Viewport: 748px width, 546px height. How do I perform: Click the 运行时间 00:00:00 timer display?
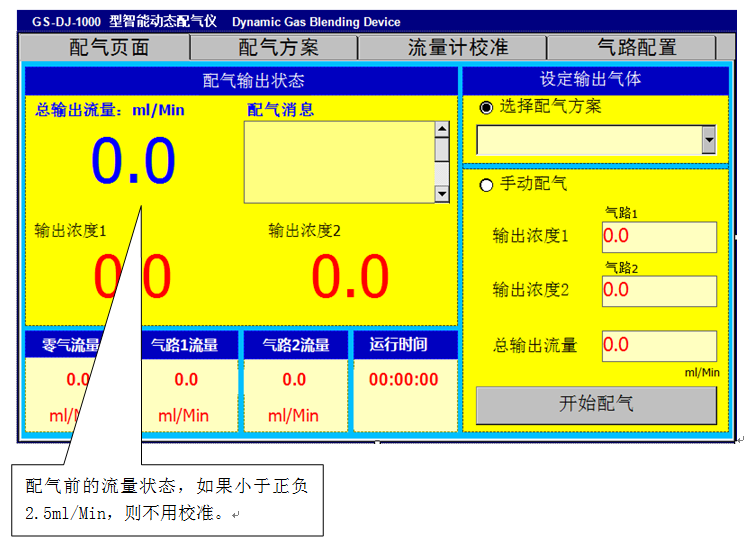tap(403, 380)
